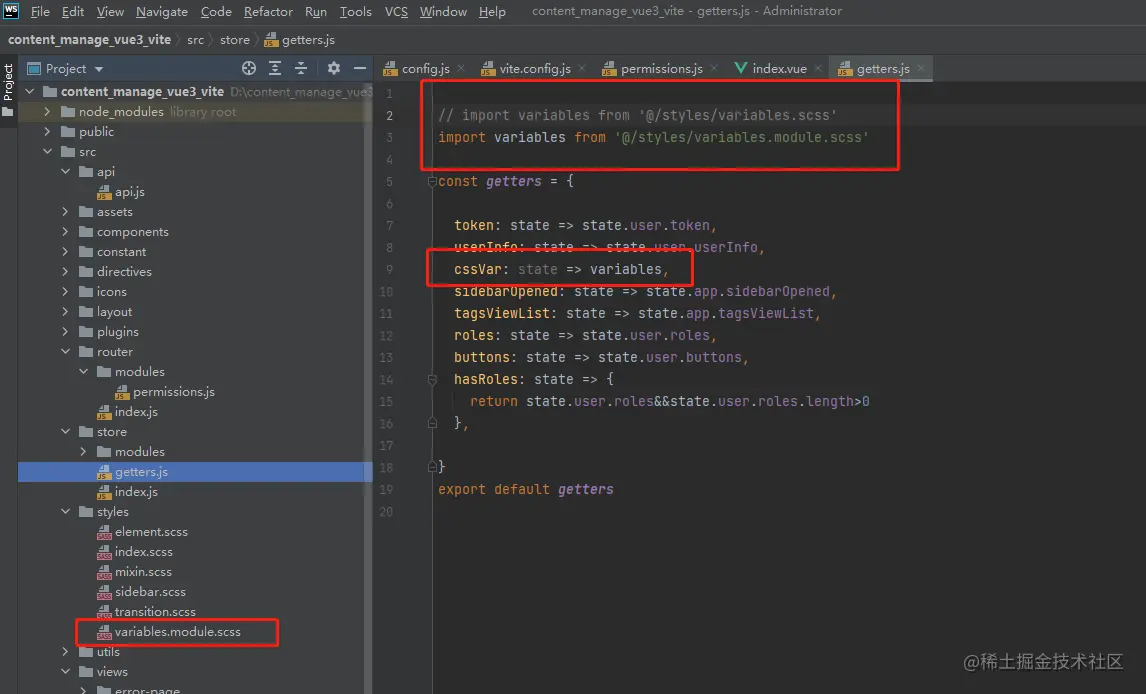This screenshot has width=1146, height=694.
Task: Collapse the router folder
Action: pyautogui.click(x=66, y=351)
